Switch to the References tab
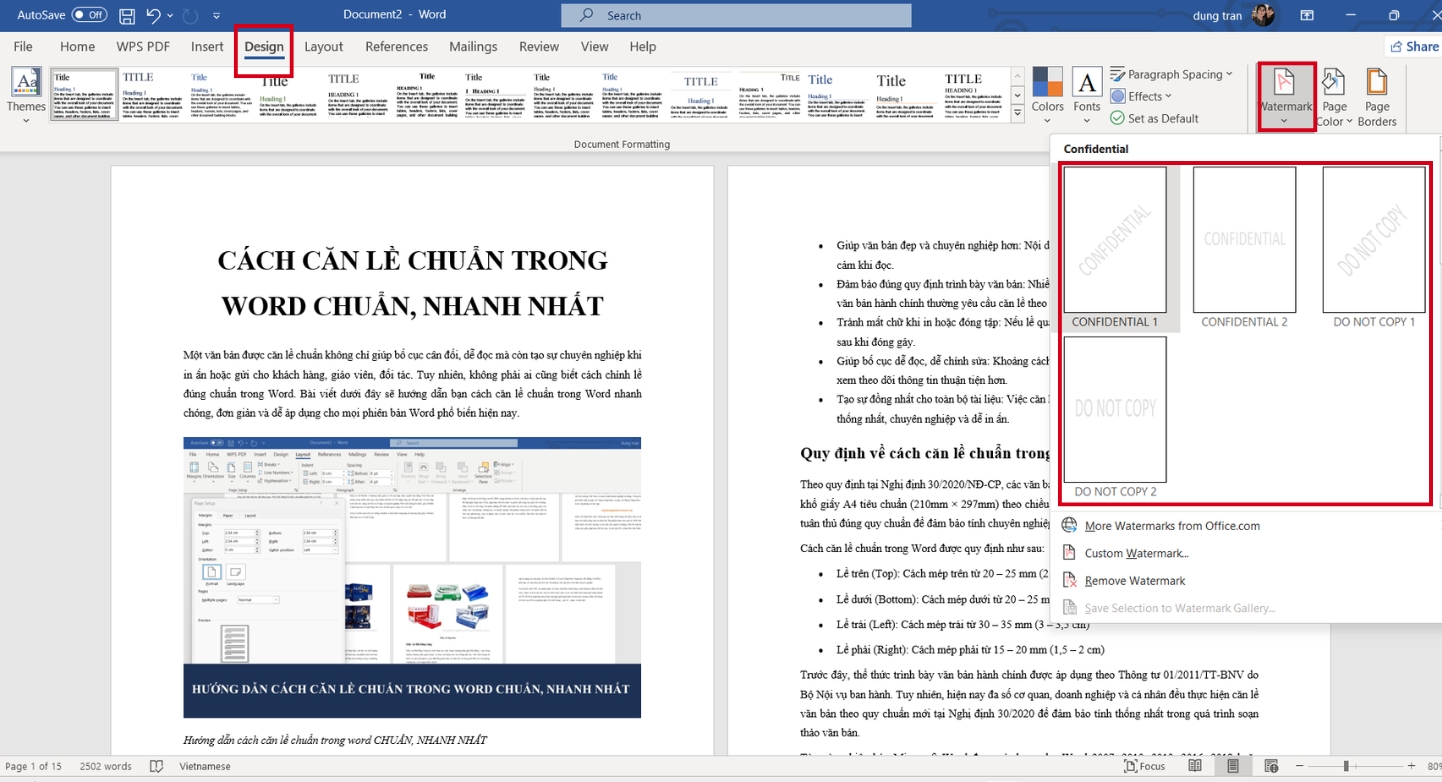Viewport: 1442px width, 782px height. tap(396, 46)
